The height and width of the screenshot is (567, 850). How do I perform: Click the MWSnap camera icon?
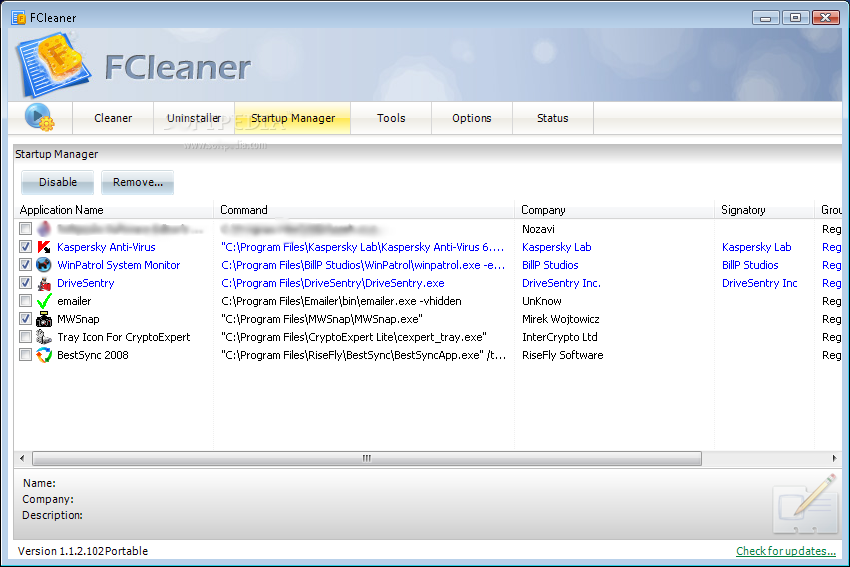pyautogui.click(x=44, y=319)
